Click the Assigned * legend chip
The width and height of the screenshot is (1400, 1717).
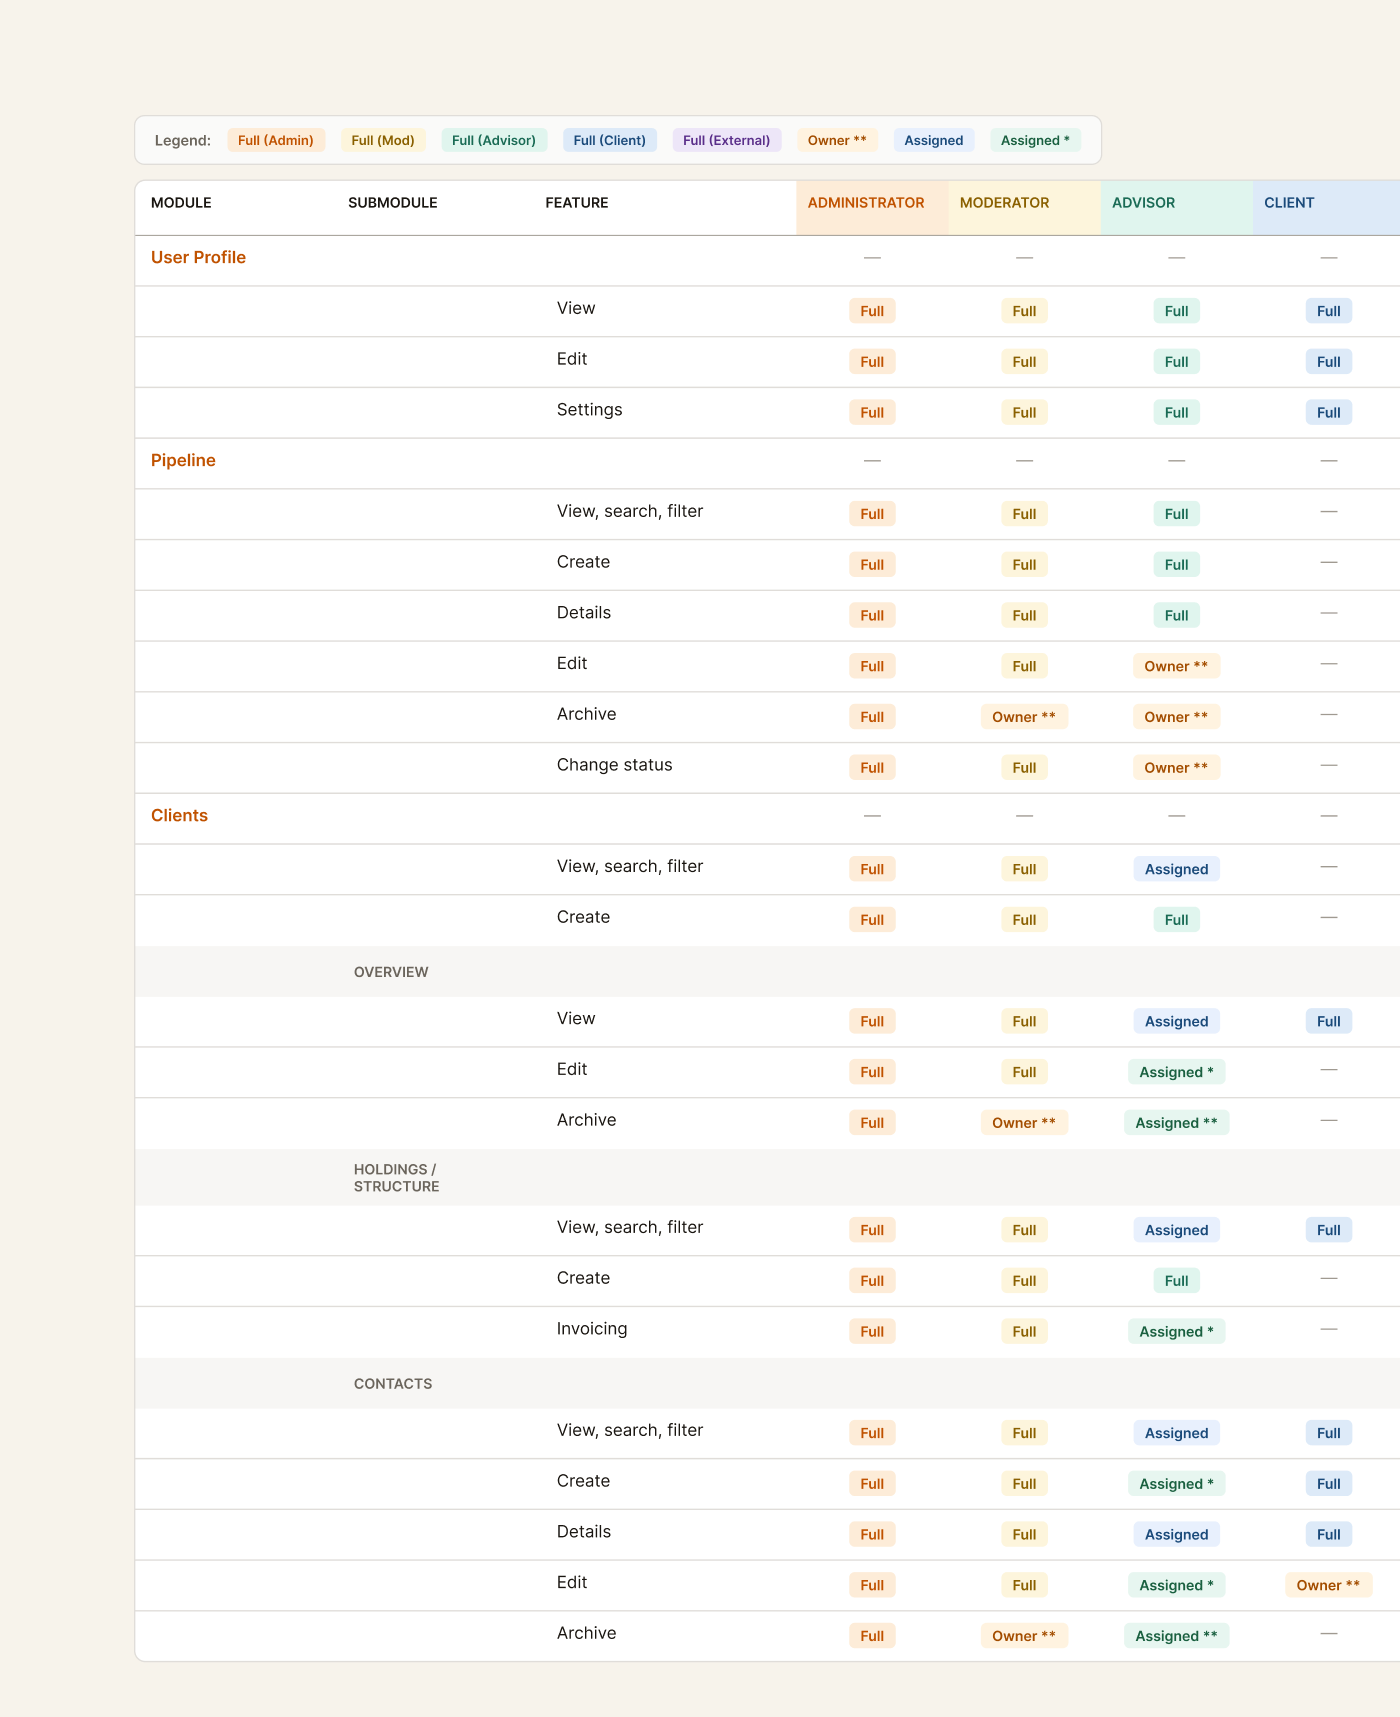[1035, 140]
